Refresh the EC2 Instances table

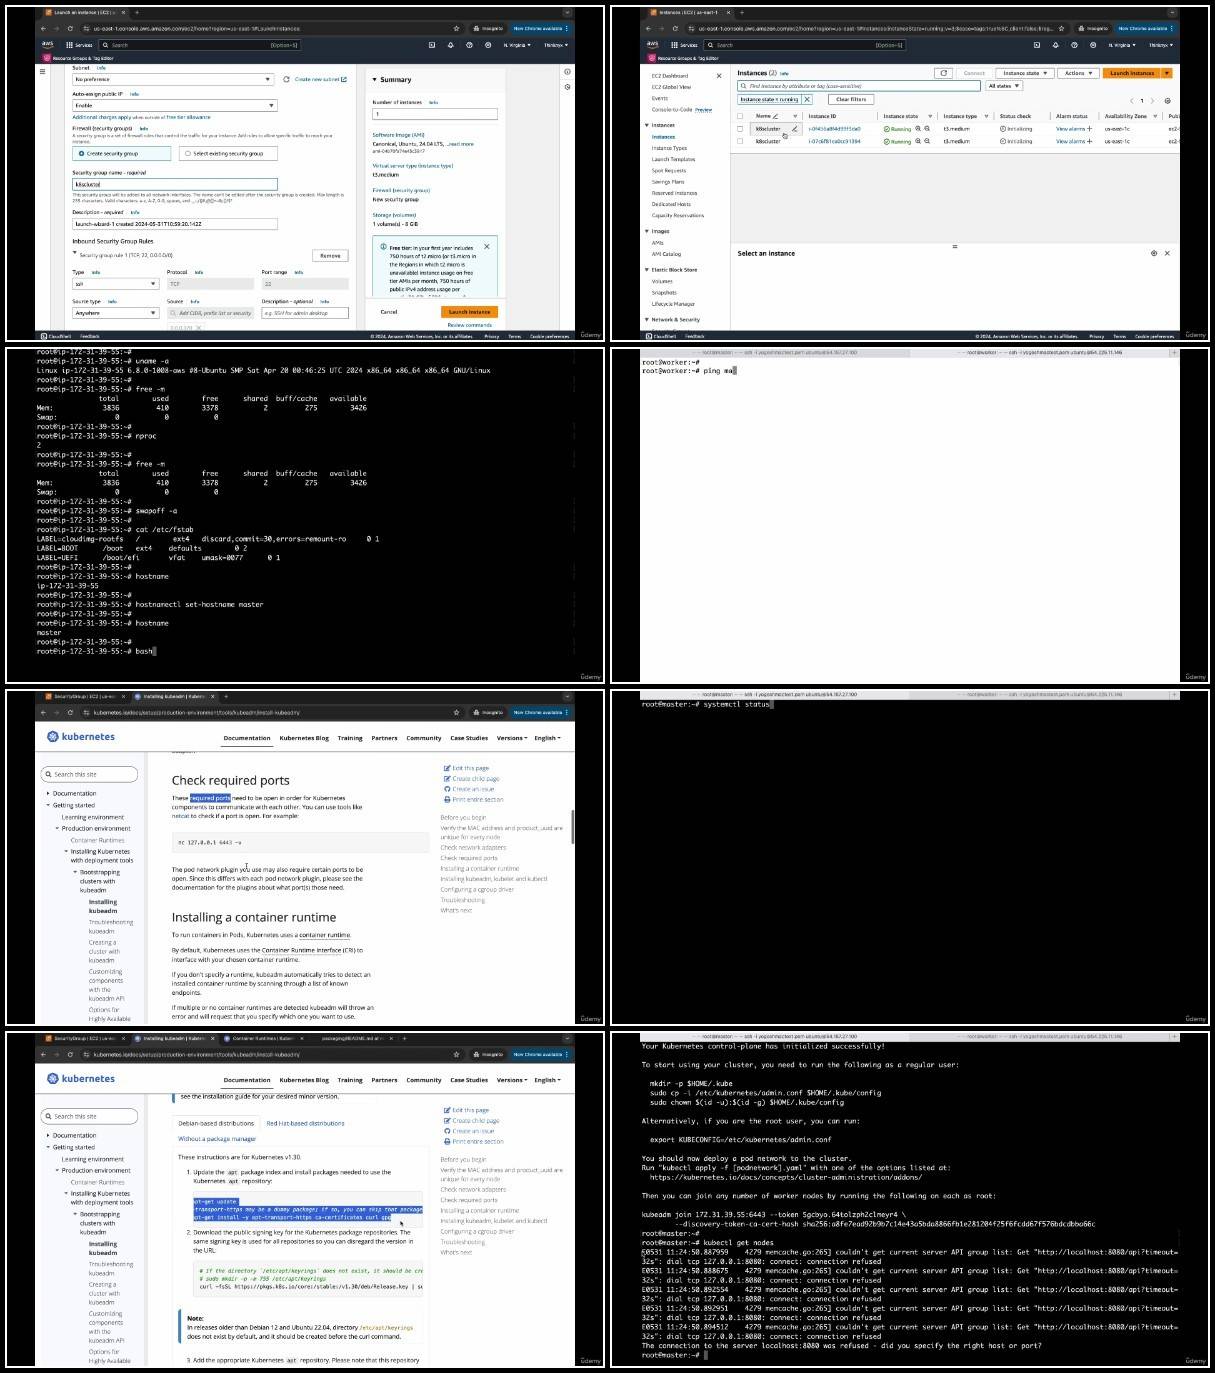pyautogui.click(x=943, y=73)
